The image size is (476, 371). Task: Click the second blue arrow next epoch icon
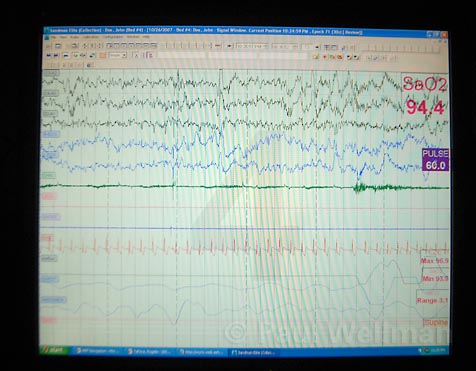[56, 56]
